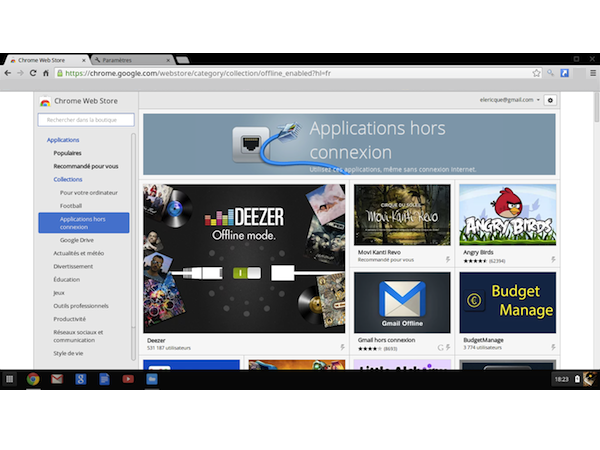Open the Web Store settings gear
Viewport: 600px width, 450px height.
coord(550,100)
